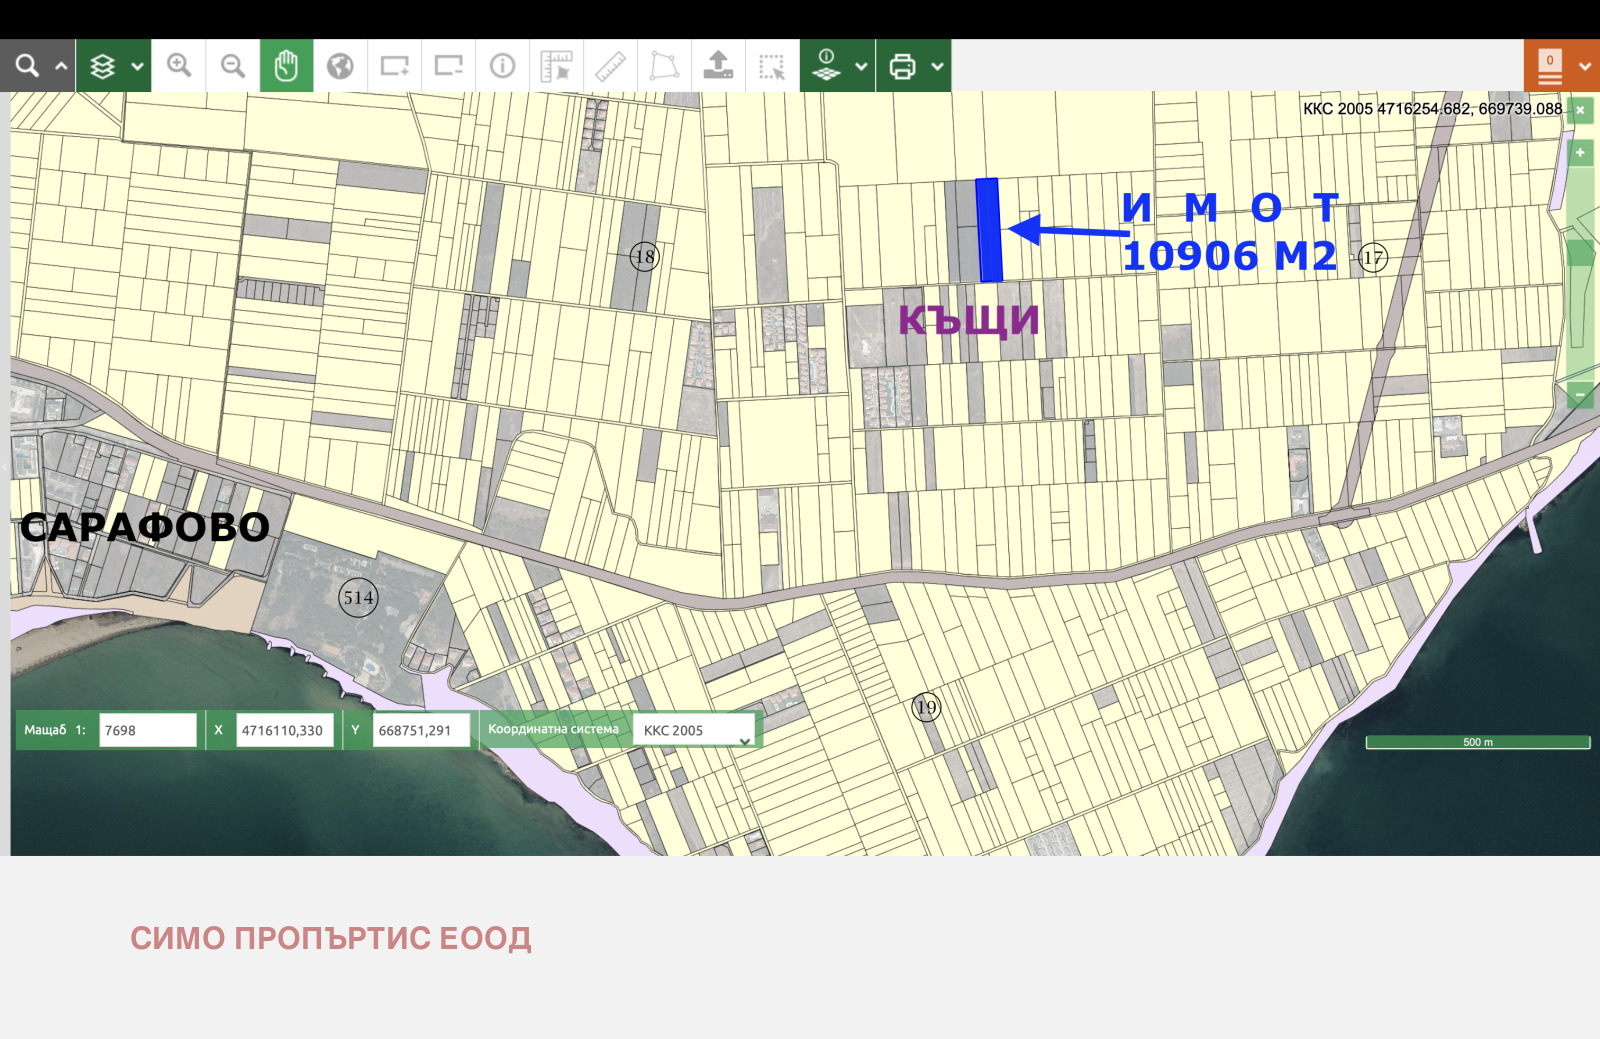Collapse the search panel with the up chevron
This screenshot has height=1039, width=1600.
[61, 66]
